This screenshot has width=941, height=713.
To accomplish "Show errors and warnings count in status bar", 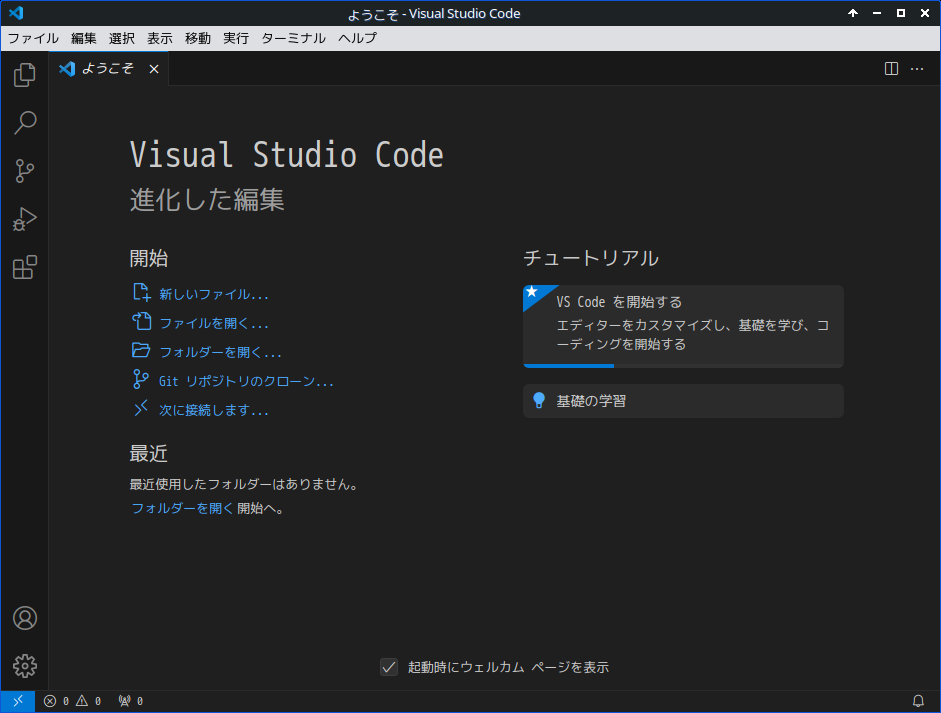I will click(73, 701).
